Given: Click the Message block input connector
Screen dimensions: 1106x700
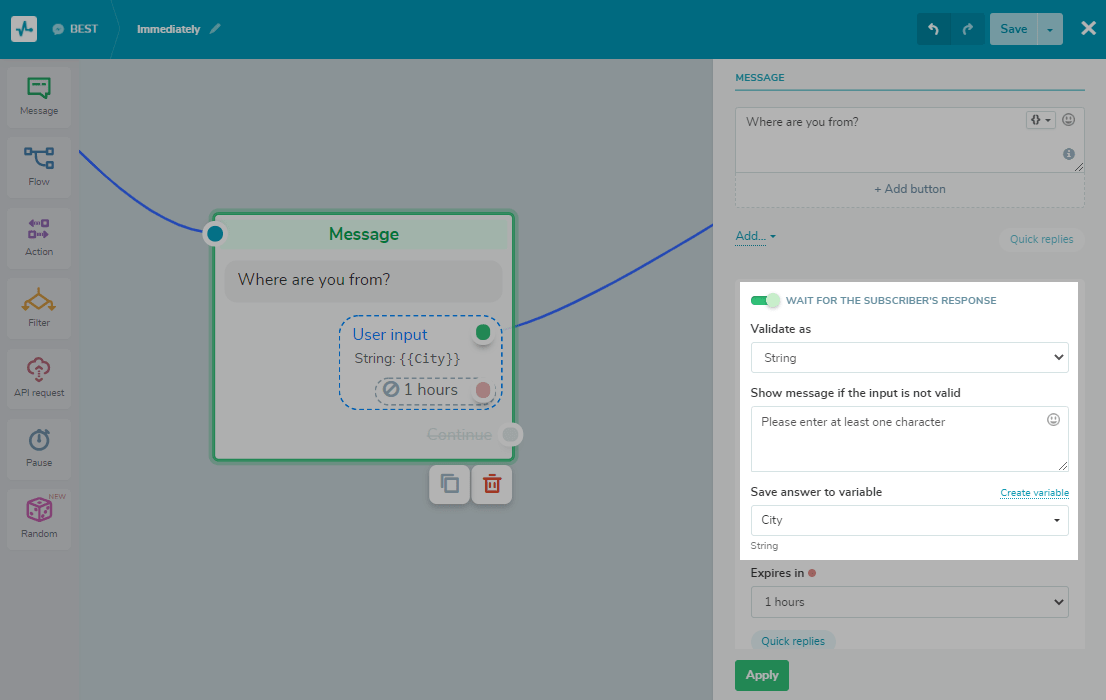Looking at the screenshot, I should pos(215,234).
